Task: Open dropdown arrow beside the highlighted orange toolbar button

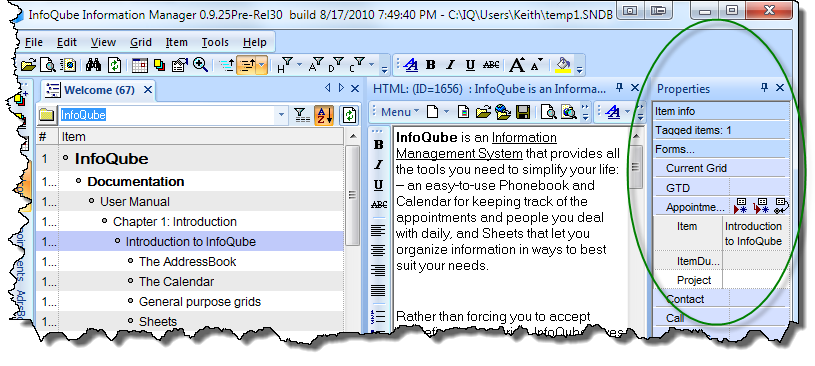Action: pos(262,65)
